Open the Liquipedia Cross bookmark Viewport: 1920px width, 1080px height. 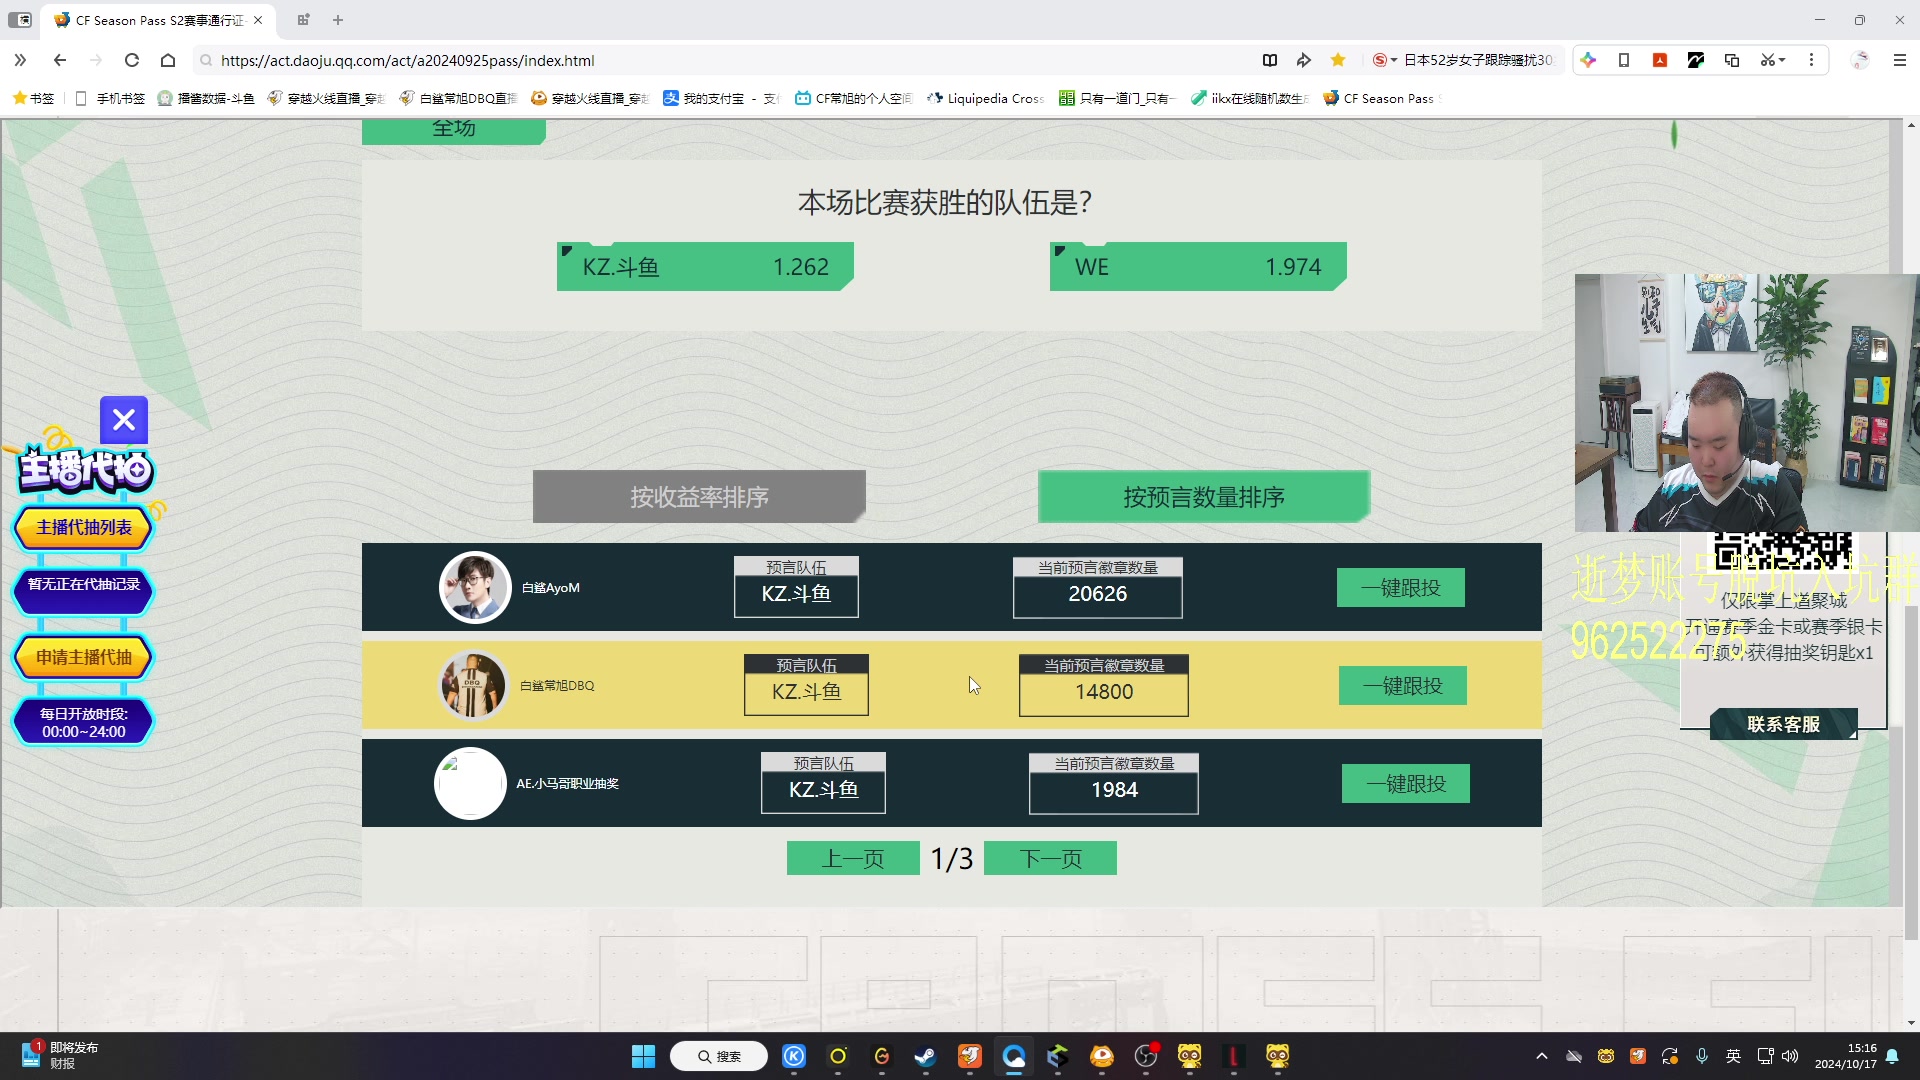tap(986, 98)
